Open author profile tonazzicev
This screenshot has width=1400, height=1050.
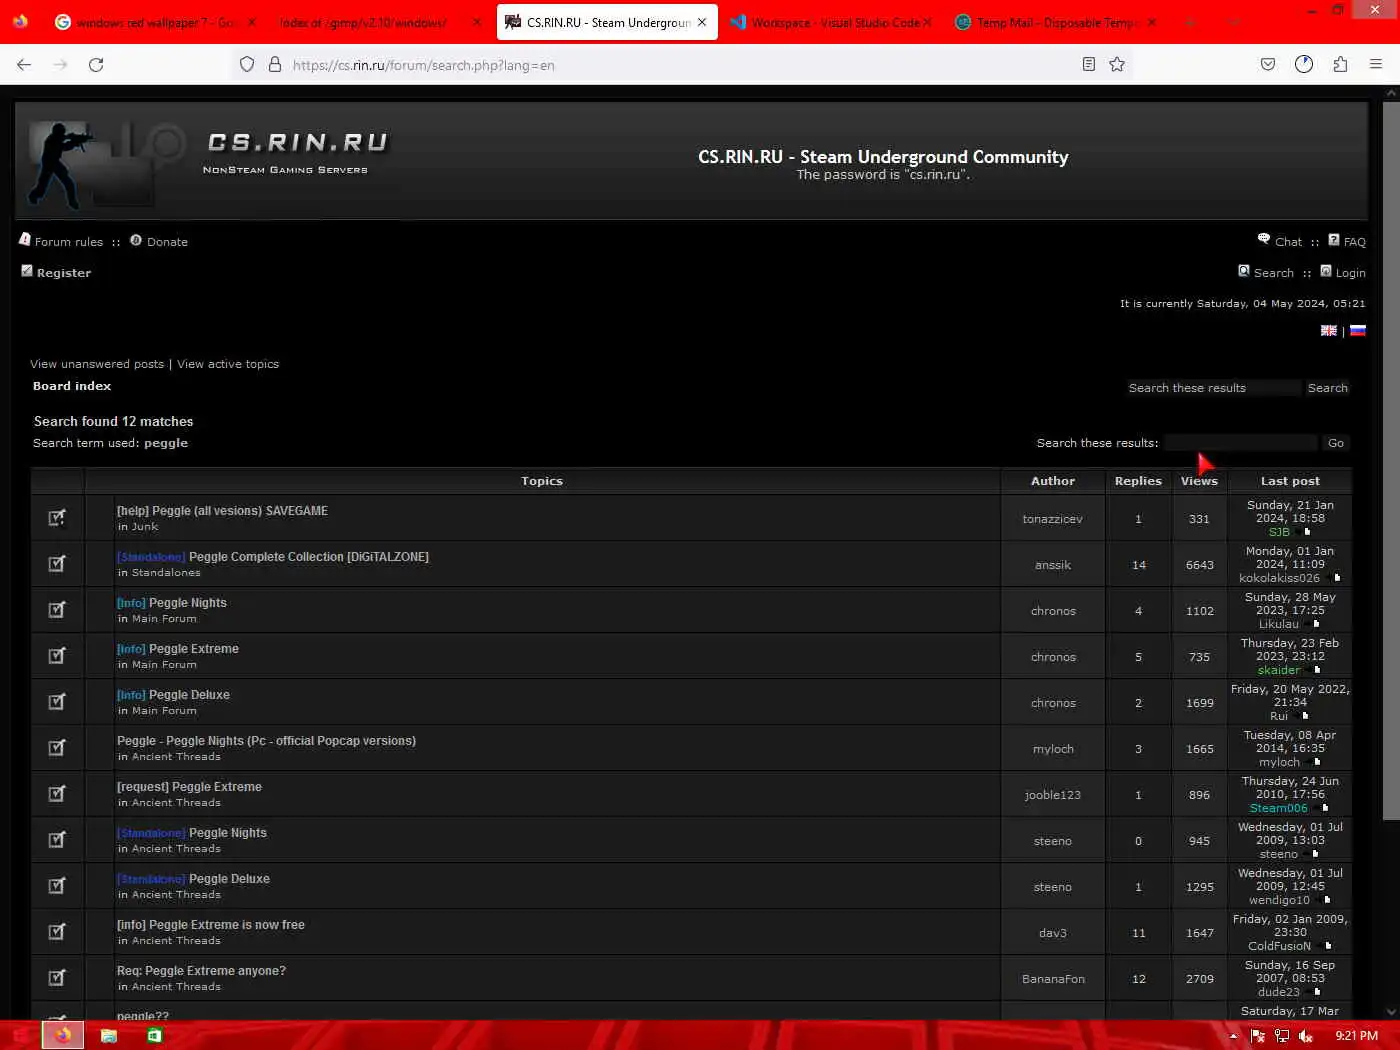pyautogui.click(x=1052, y=519)
